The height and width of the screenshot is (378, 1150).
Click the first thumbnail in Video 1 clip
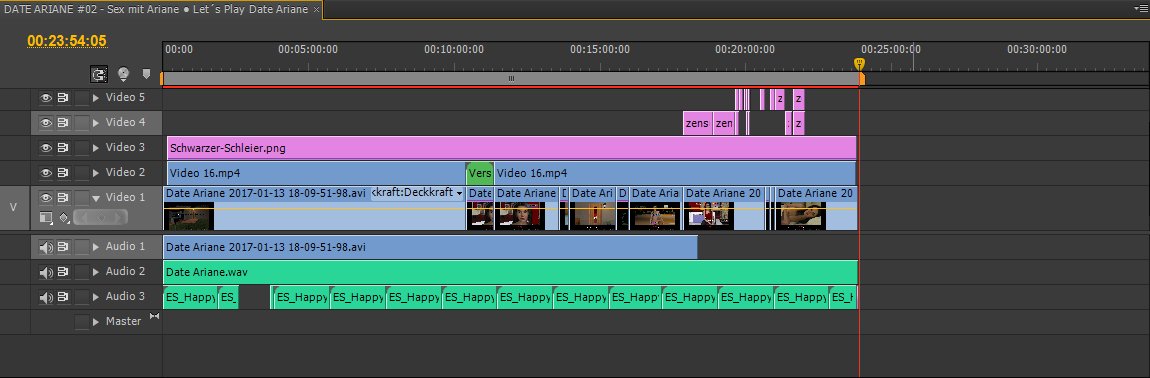pos(188,217)
